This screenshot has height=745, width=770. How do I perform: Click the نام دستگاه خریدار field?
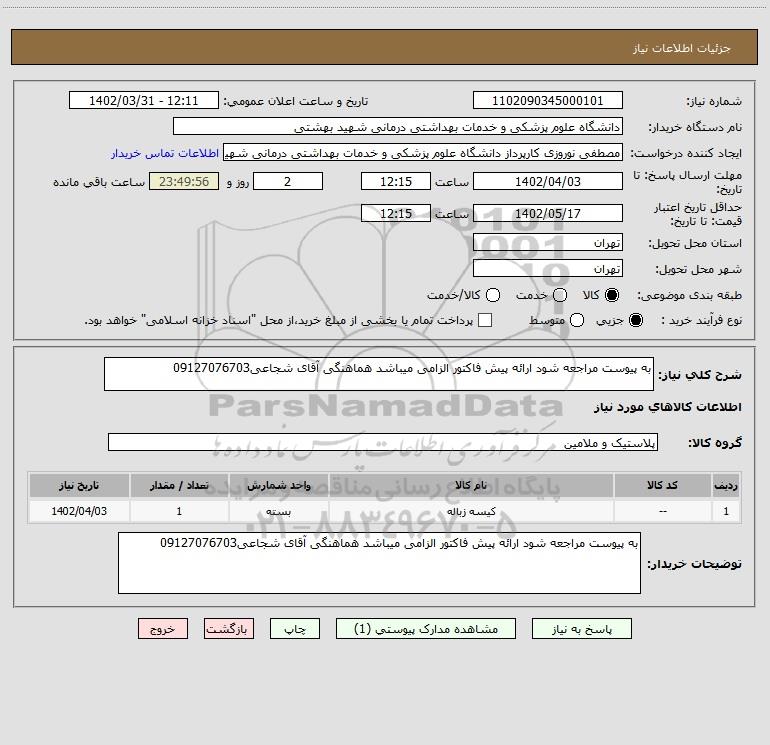(x=398, y=126)
